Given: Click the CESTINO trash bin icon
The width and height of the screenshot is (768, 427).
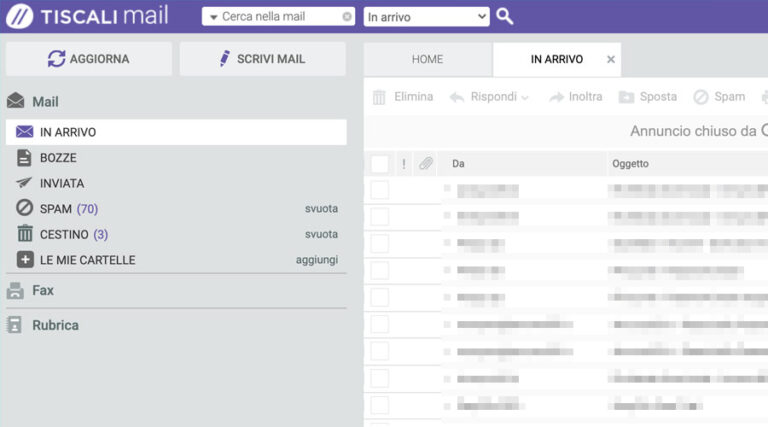Looking at the screenshot, I should coord(25,233).
